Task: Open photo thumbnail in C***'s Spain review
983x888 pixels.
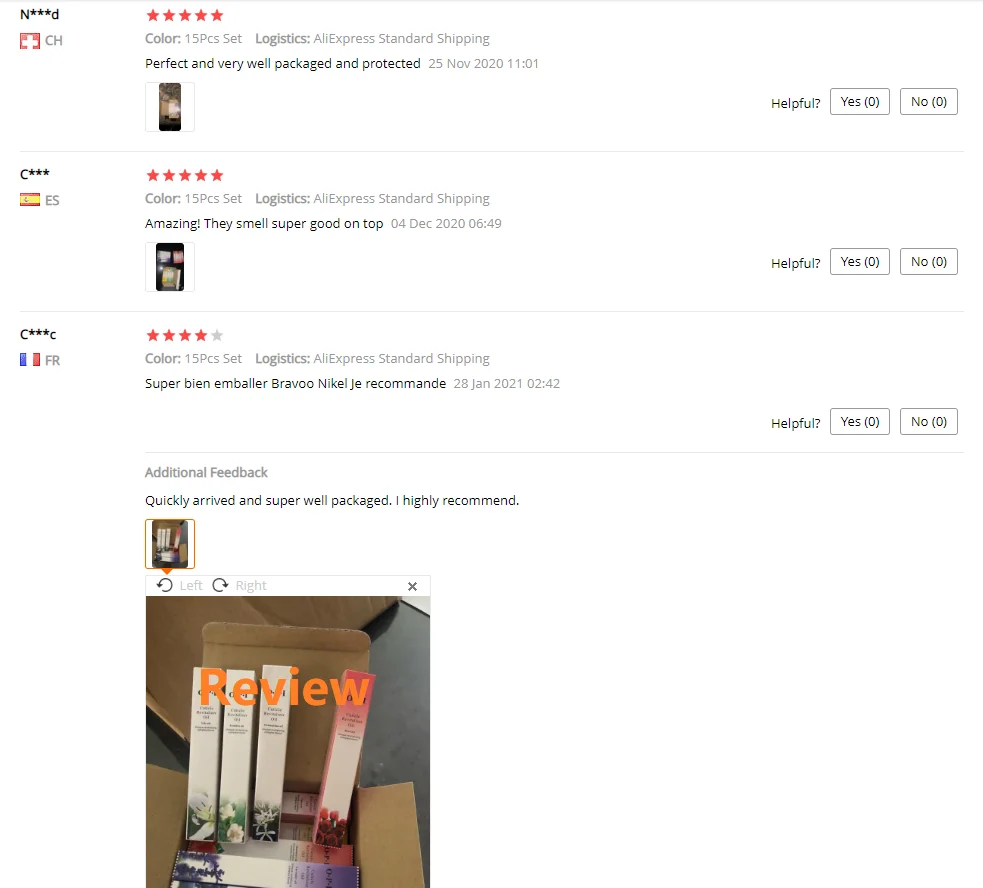Action: (x=170, y=267)
